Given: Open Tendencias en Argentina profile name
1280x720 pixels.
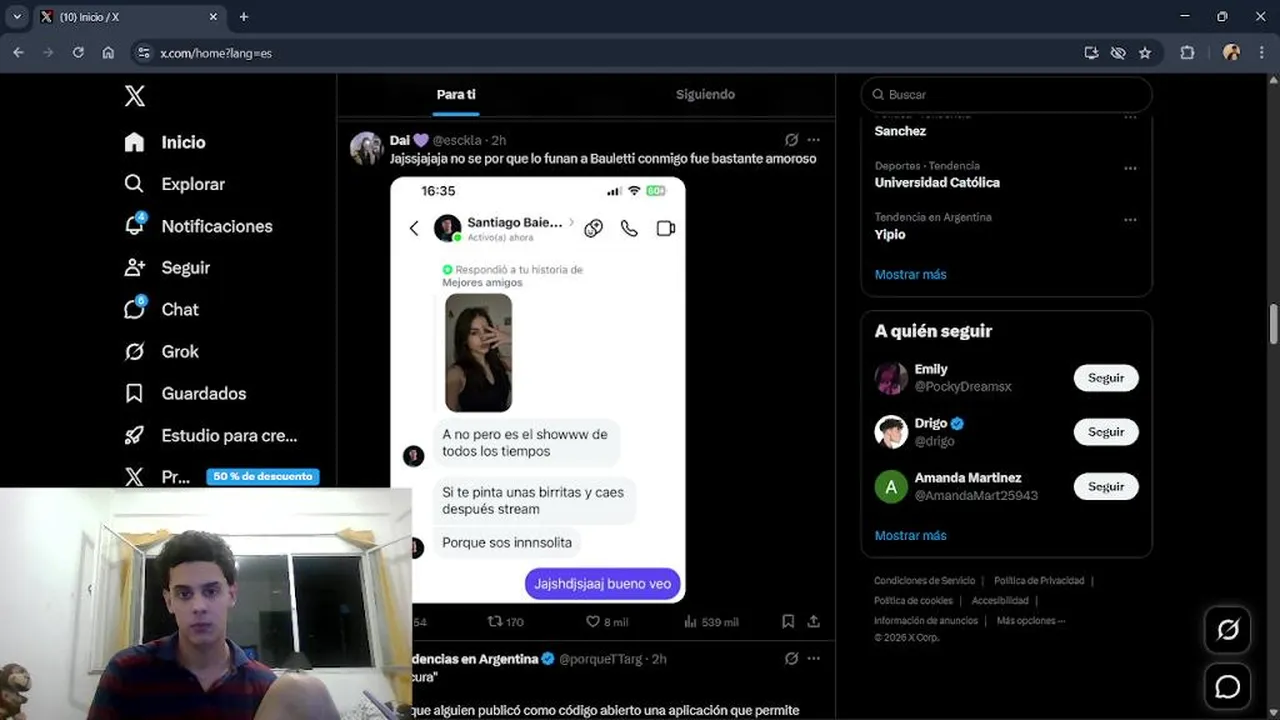Looking at the screenshot, I should click(x=477, y=659).
